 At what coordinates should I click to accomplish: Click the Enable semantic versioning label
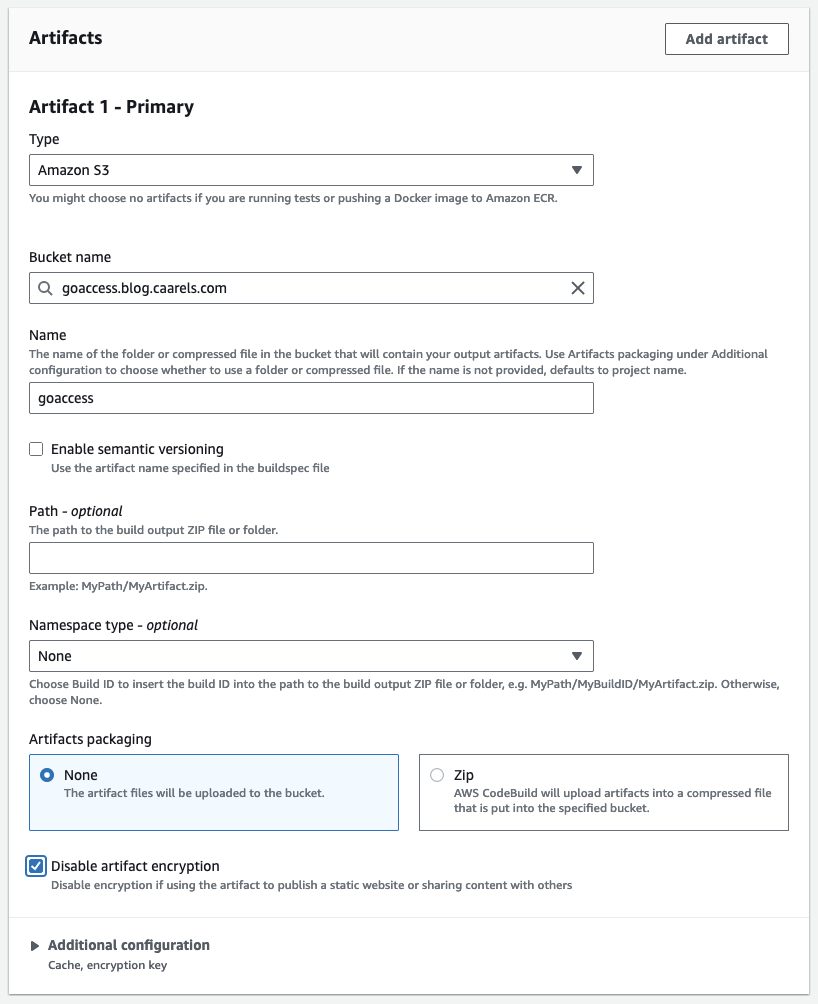tap(137, 450)
